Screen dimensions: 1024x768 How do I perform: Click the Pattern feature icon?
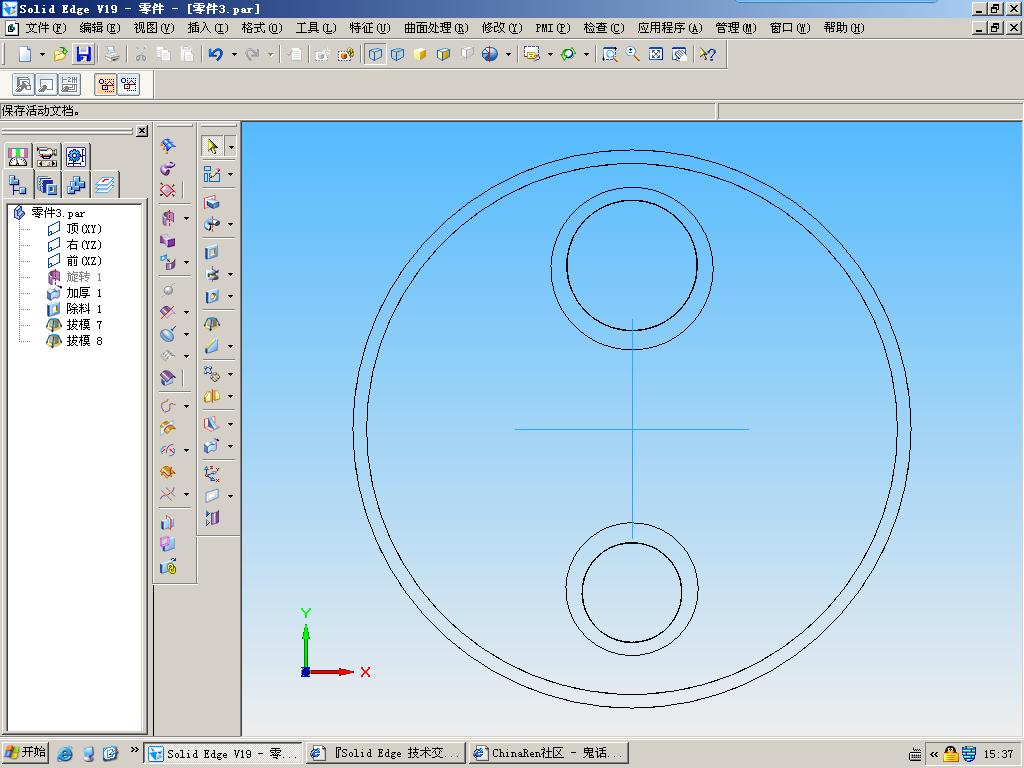[x=212, y=374]
